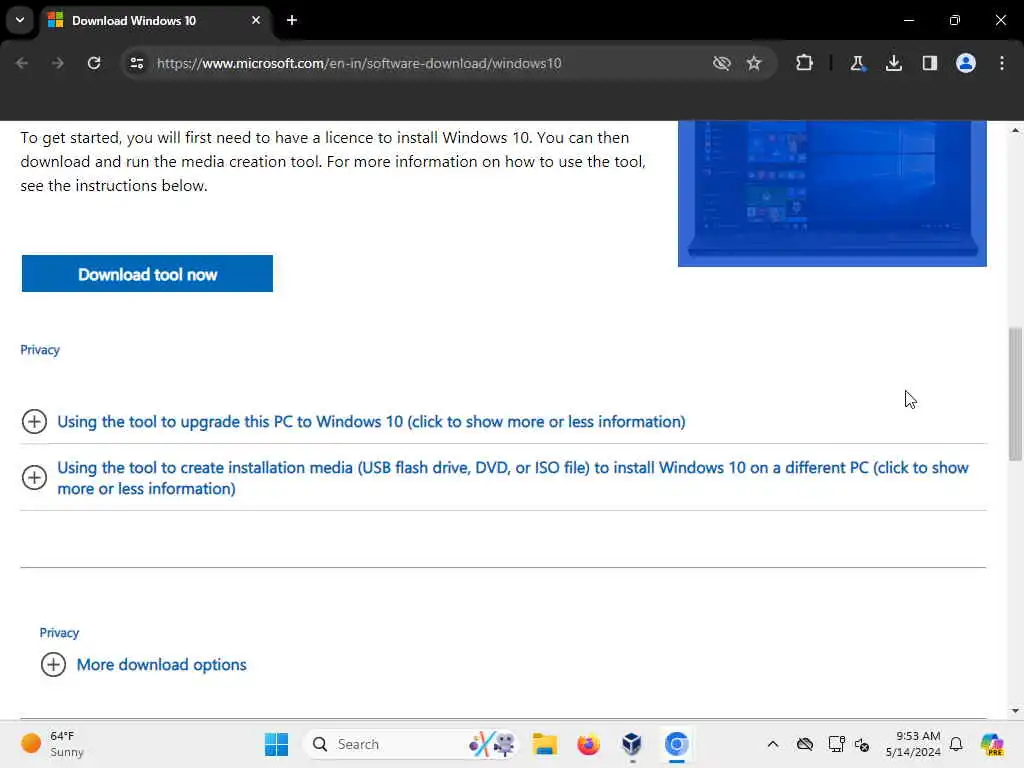Open the display/network tray icon
This screenshot has width=1024, height=768.
pyautogui.click(x=836, y=744)
